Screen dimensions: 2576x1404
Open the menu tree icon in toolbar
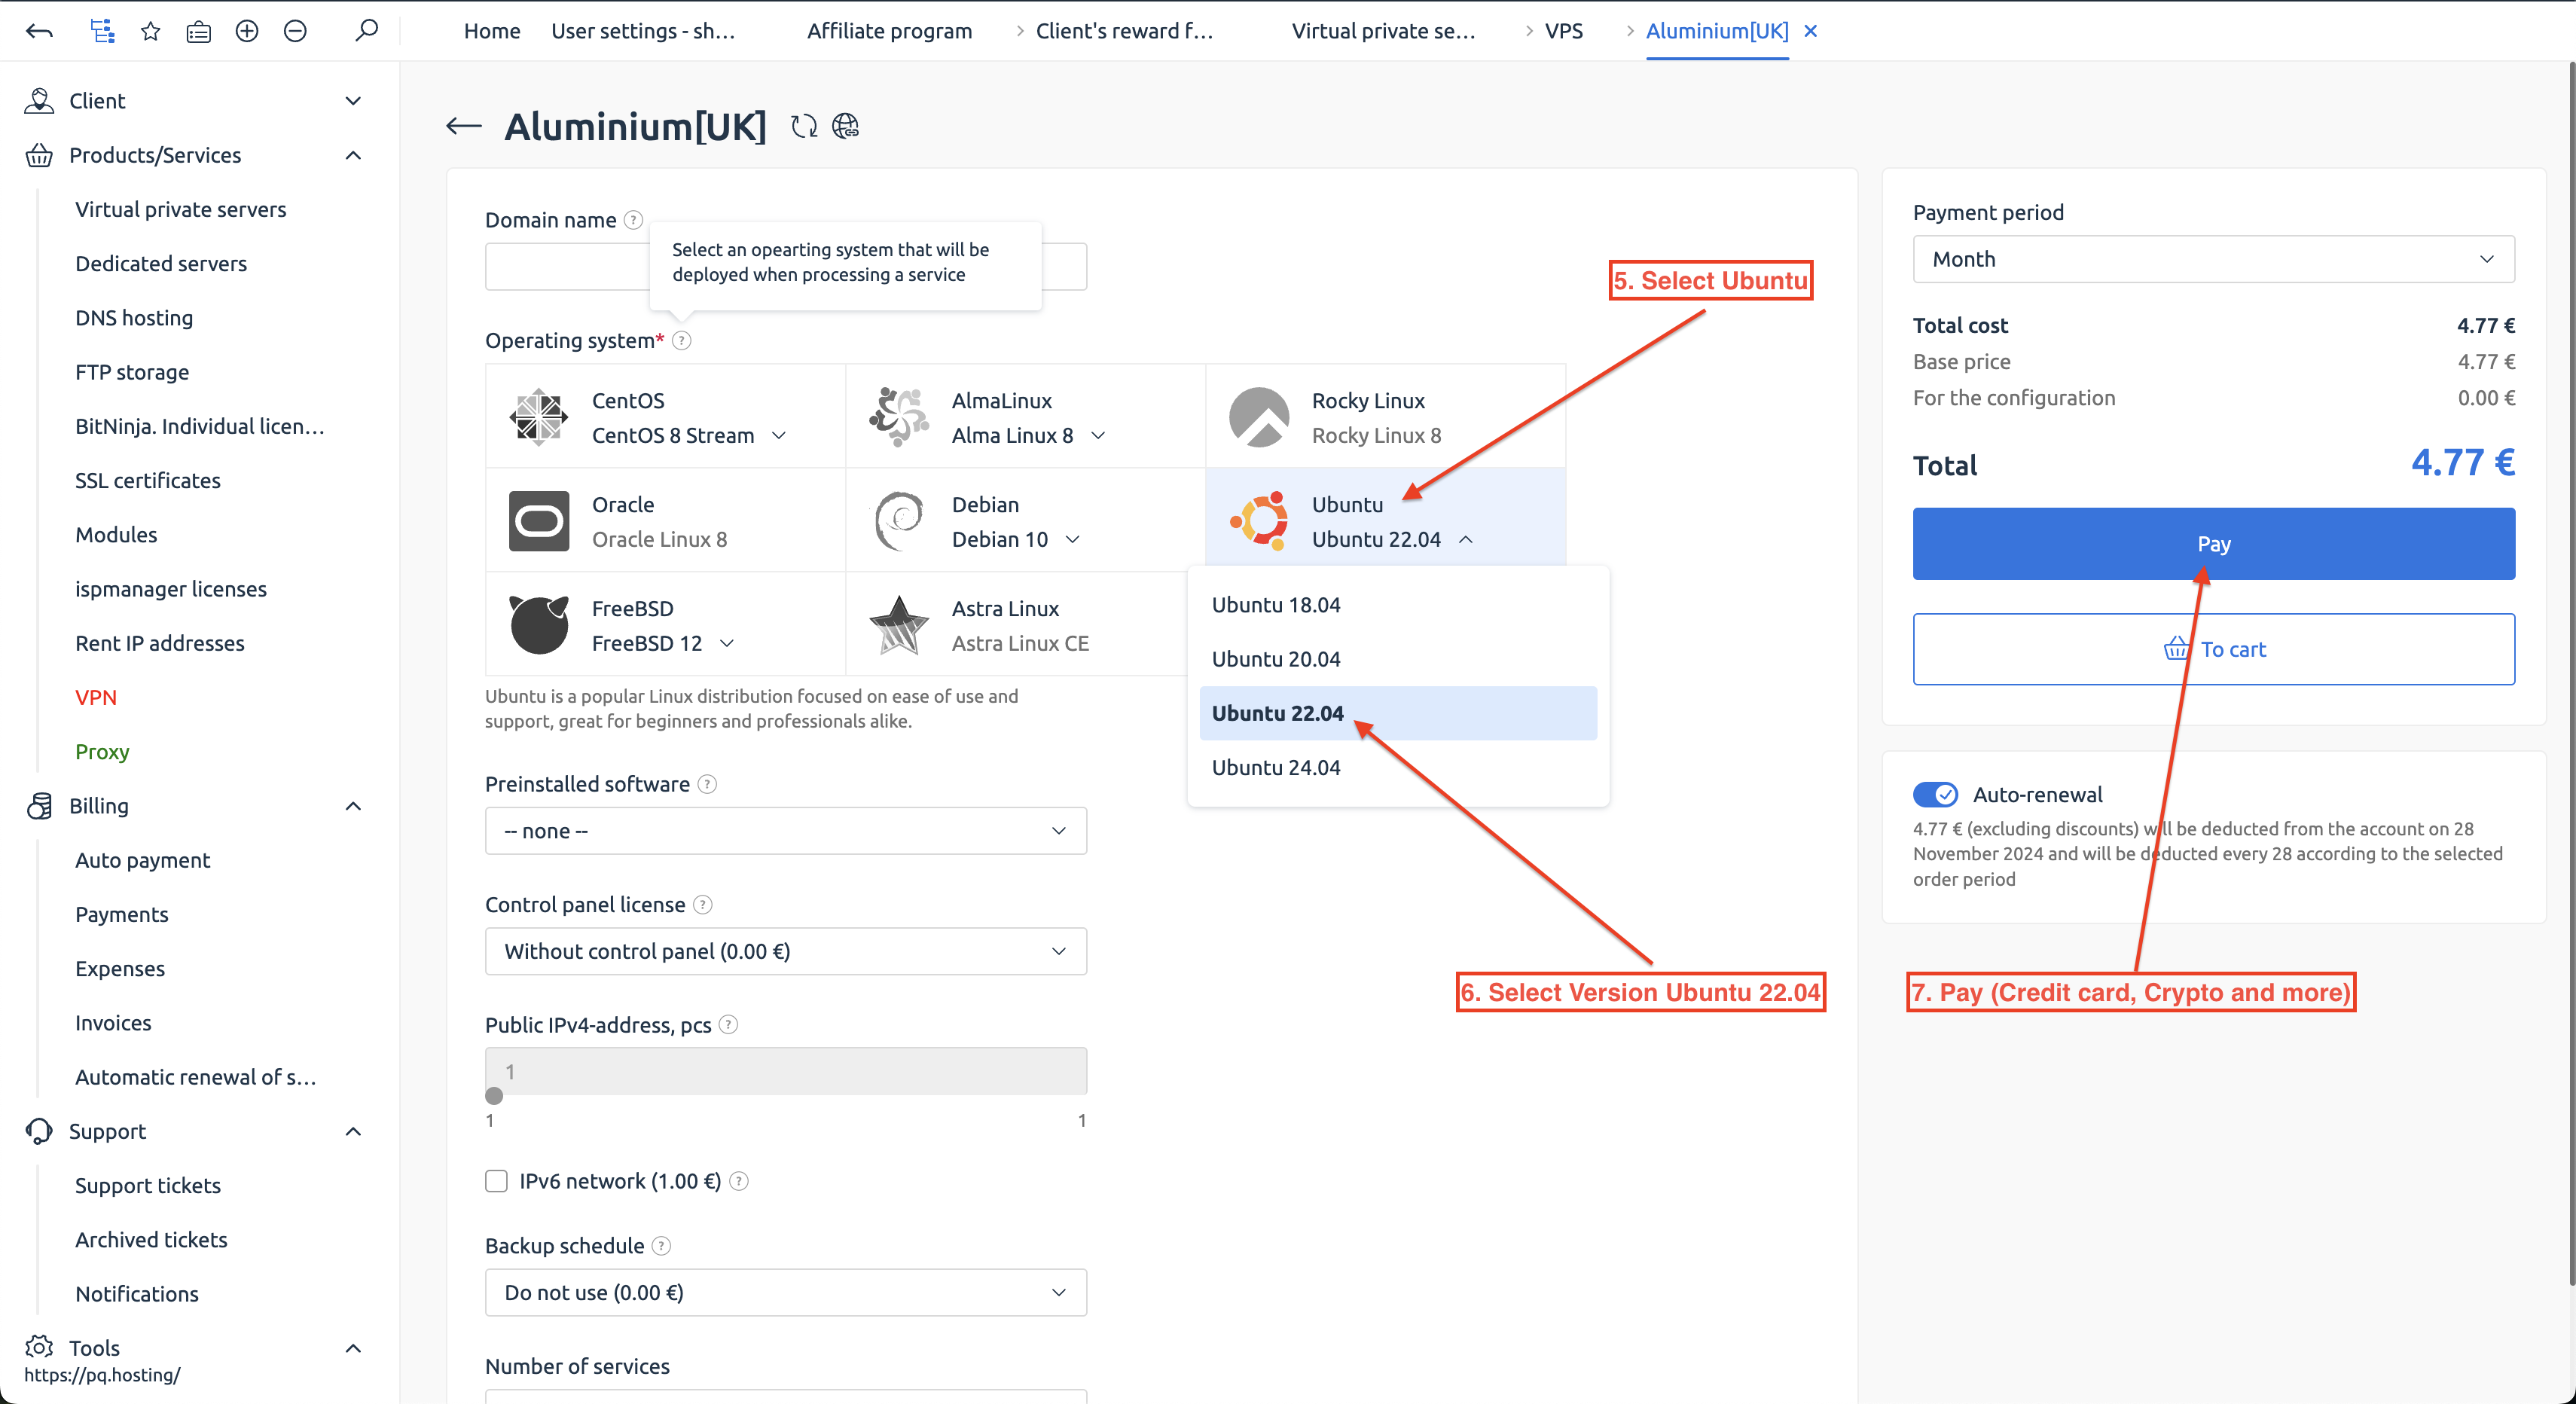tap(102, 31)
